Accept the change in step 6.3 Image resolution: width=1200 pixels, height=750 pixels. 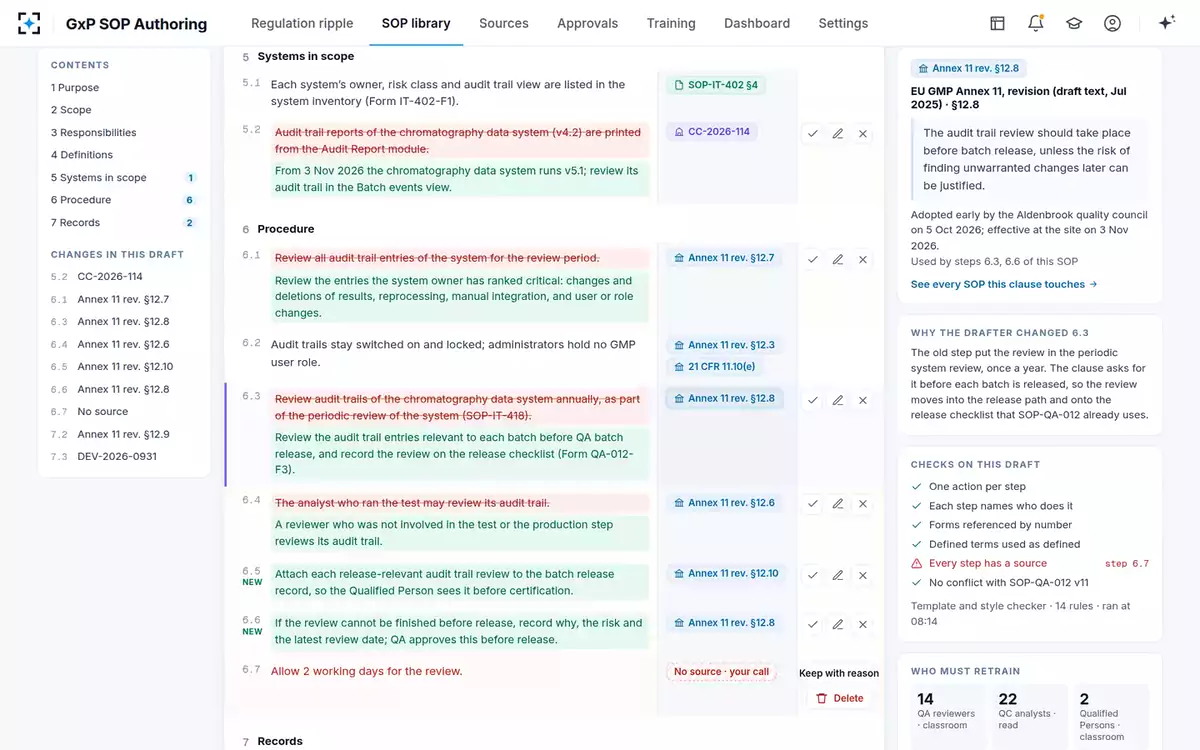click(813, 400)
